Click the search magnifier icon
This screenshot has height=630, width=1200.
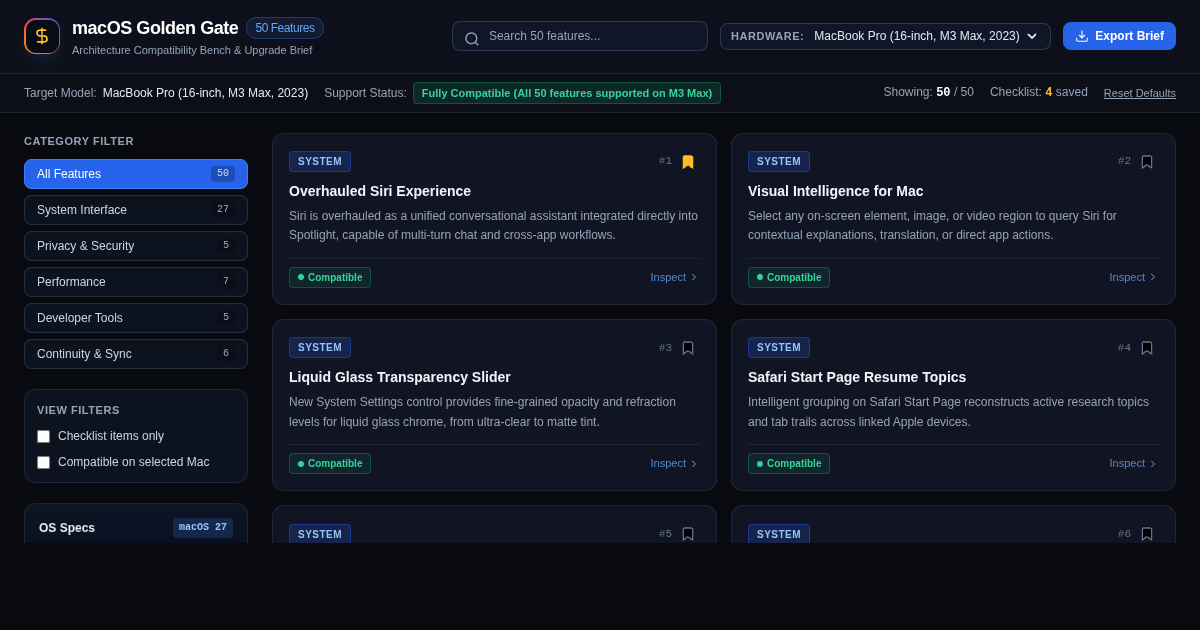(472, 38)
